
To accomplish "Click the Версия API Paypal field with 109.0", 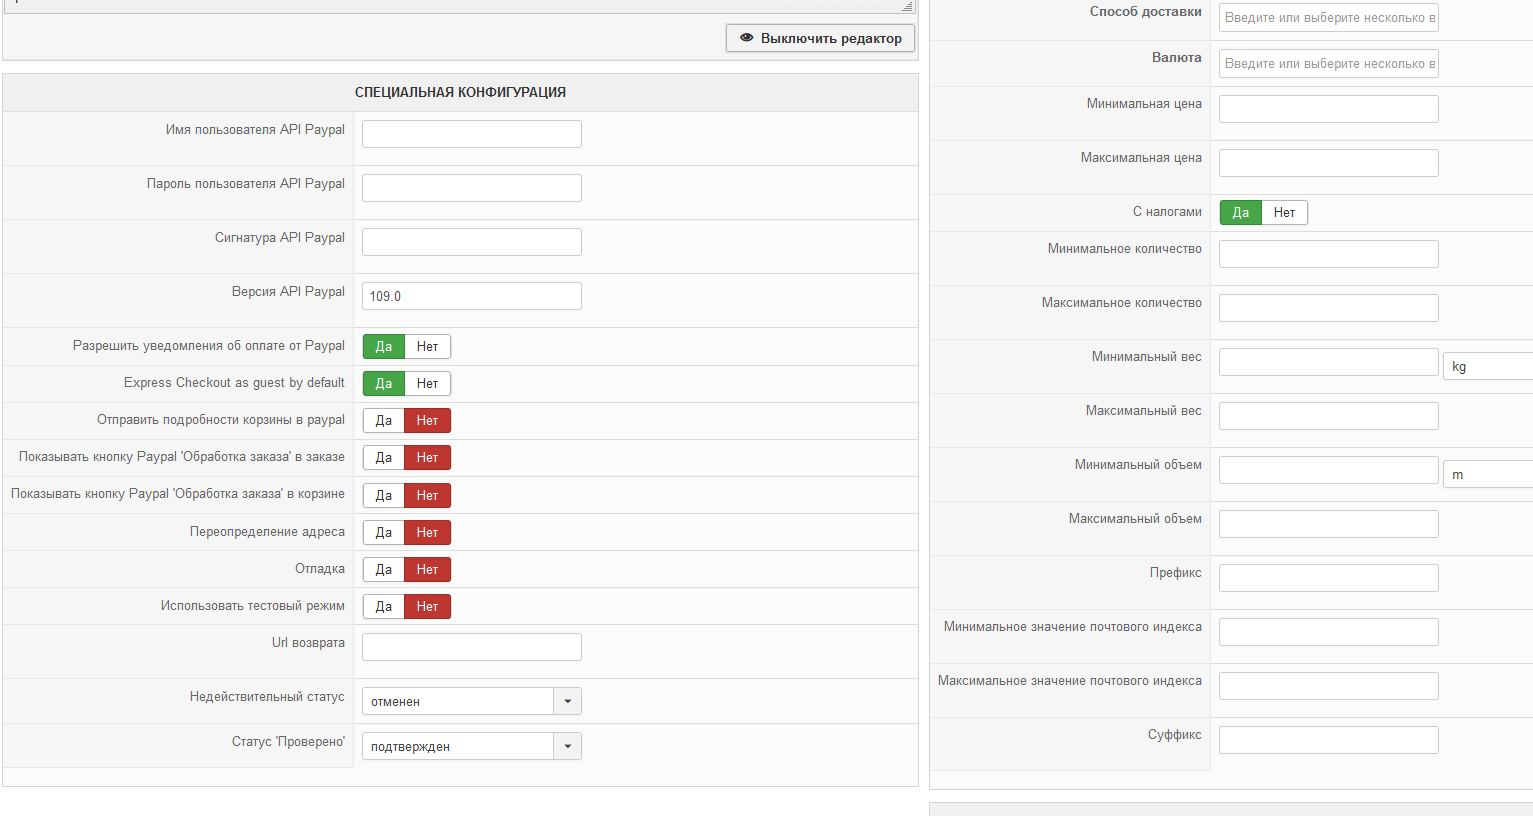I will click(472, 296).
